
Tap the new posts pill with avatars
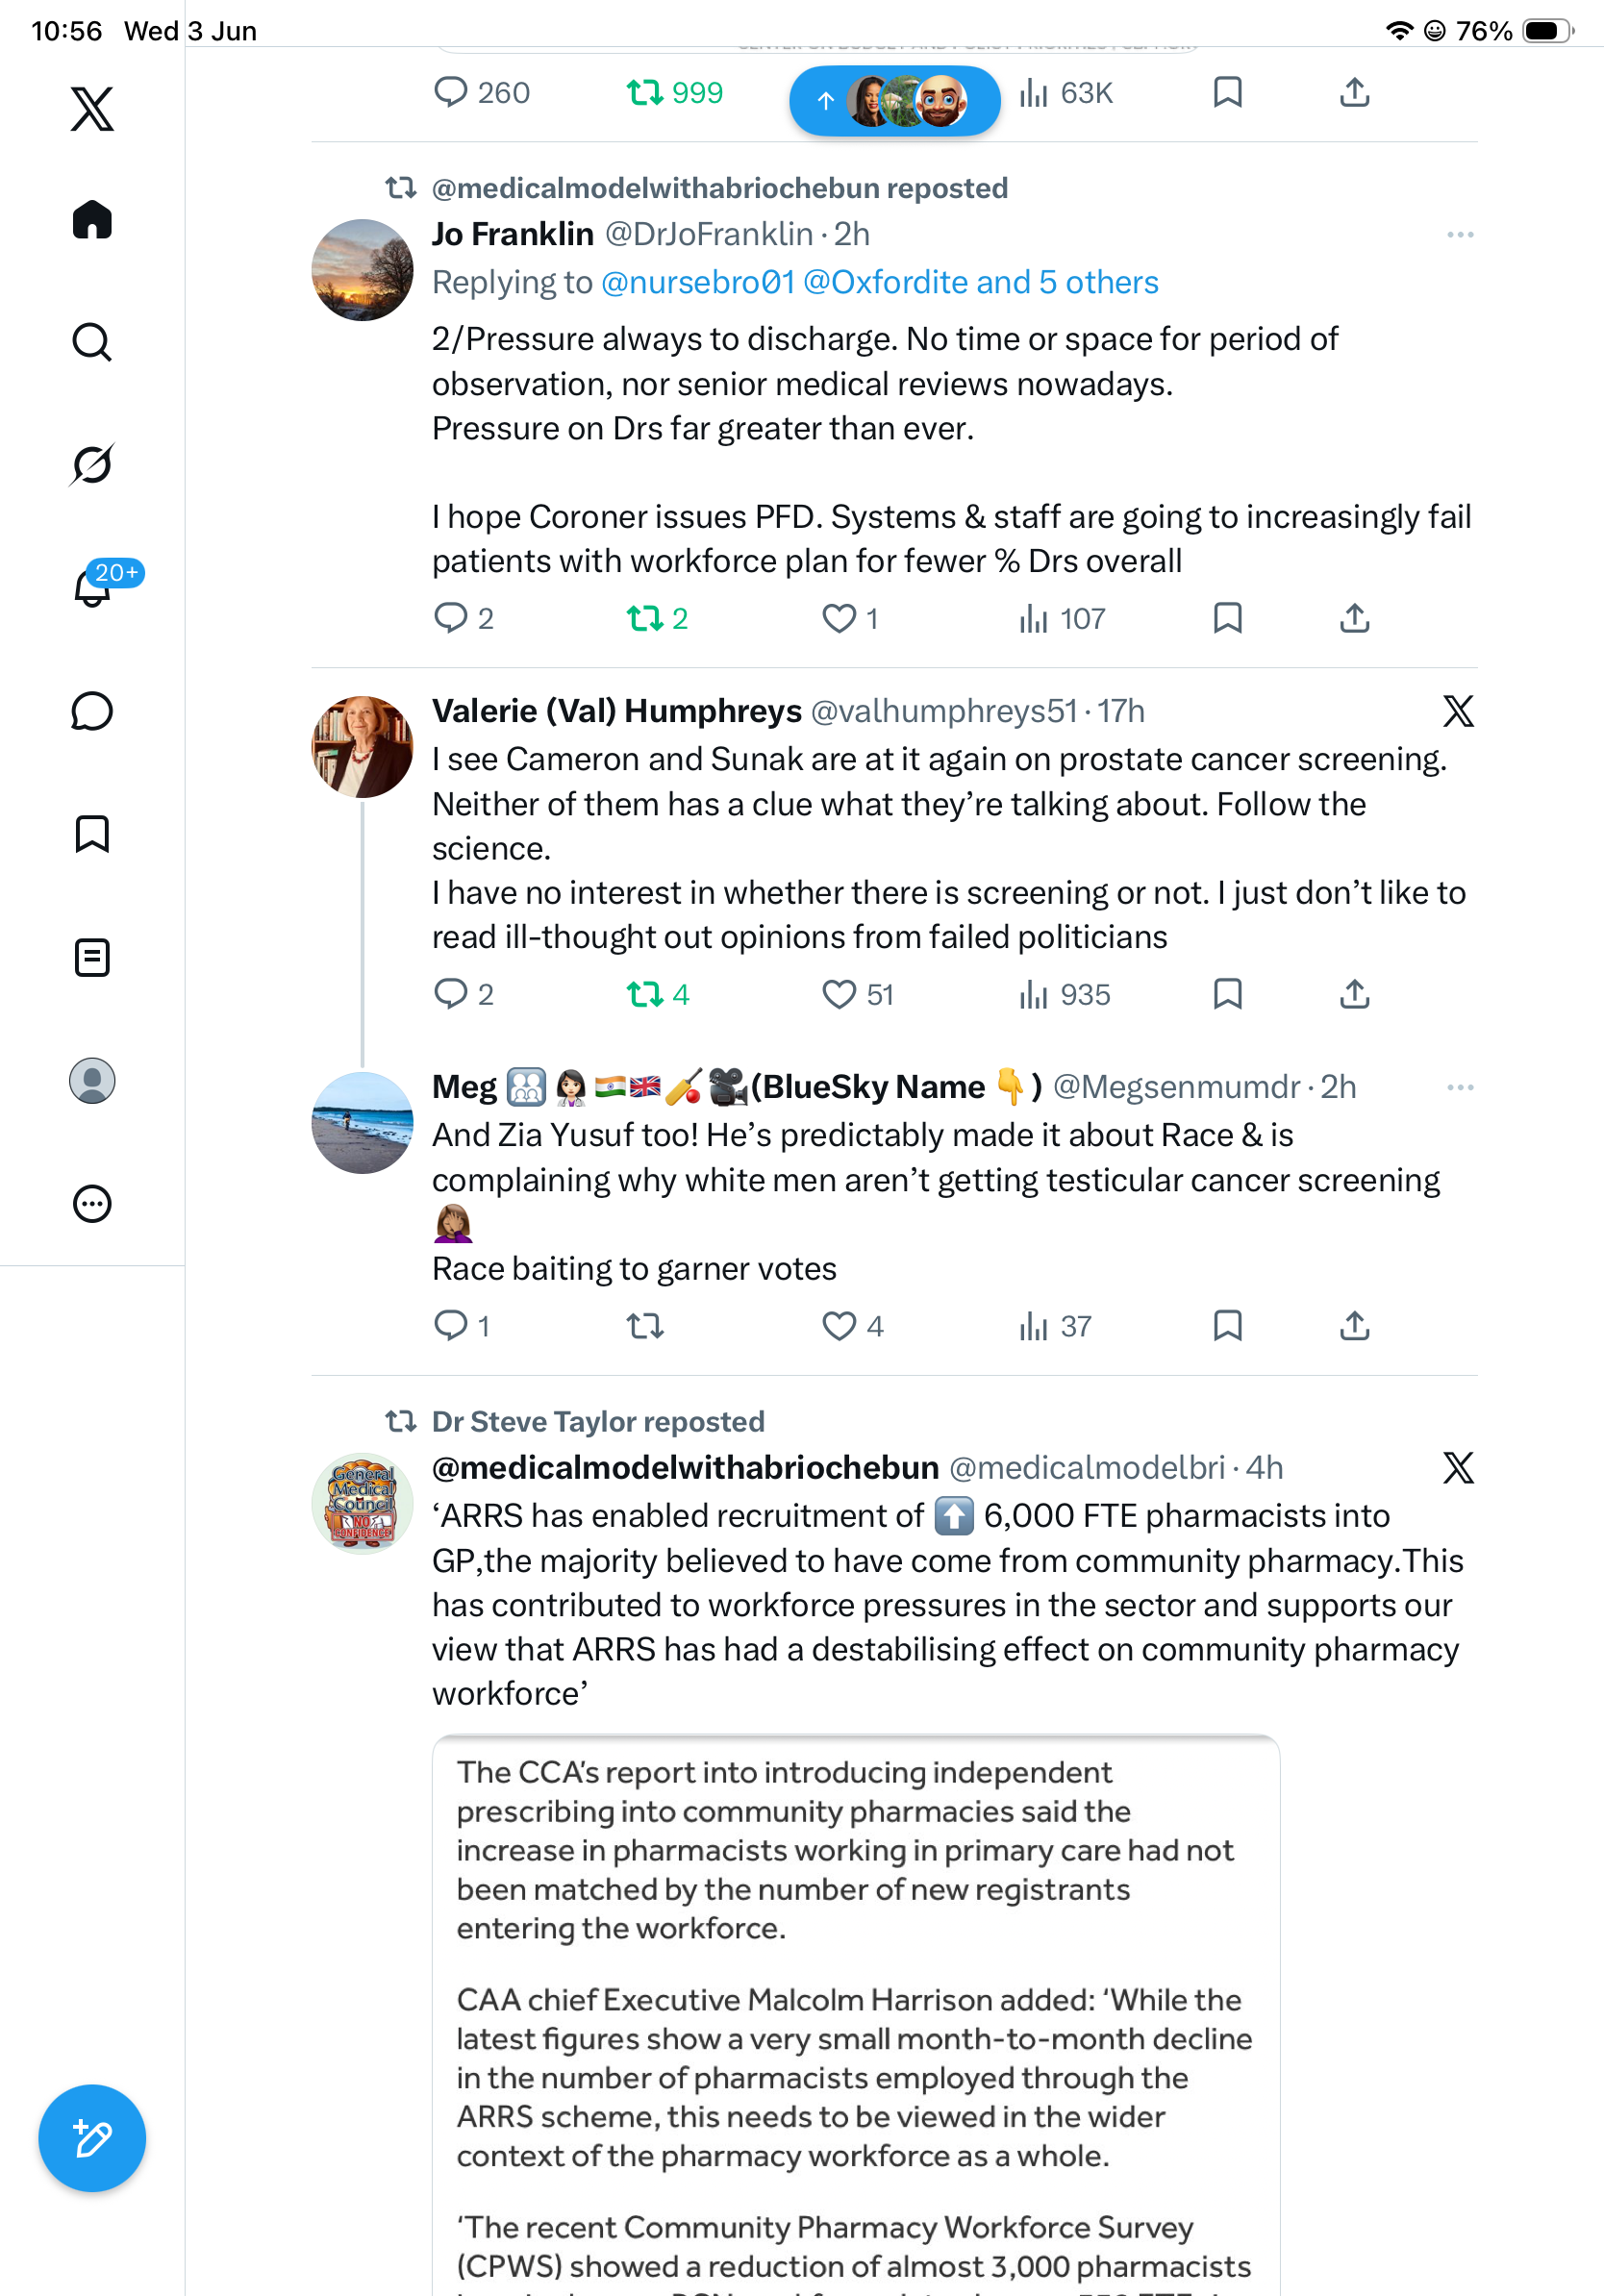tap(894, 100)
